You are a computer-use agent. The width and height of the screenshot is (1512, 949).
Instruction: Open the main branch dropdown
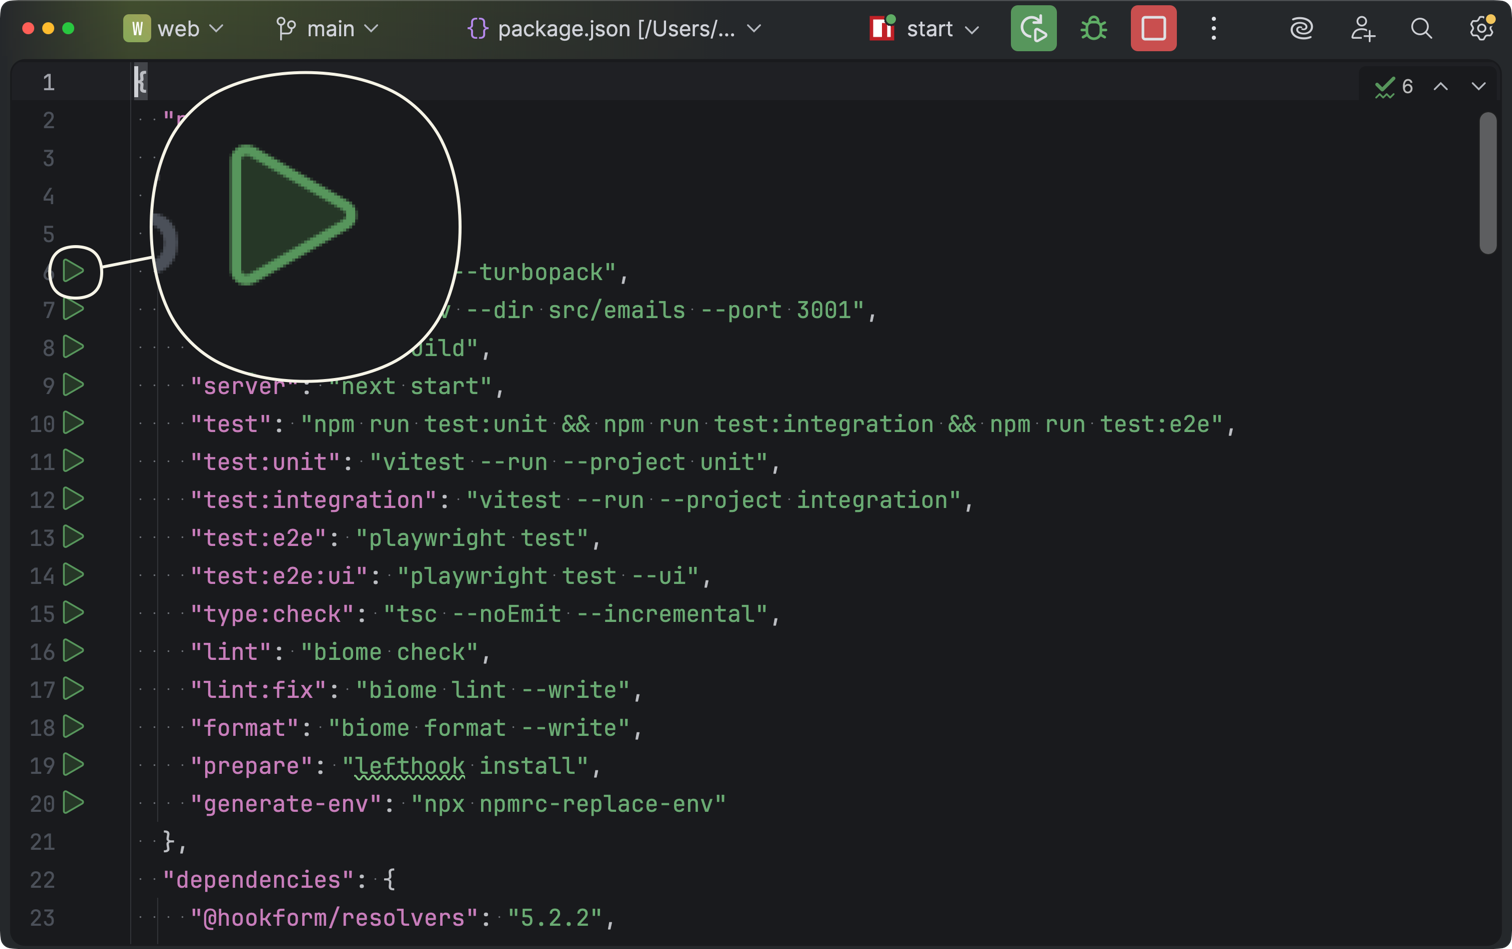coord(328,29)
